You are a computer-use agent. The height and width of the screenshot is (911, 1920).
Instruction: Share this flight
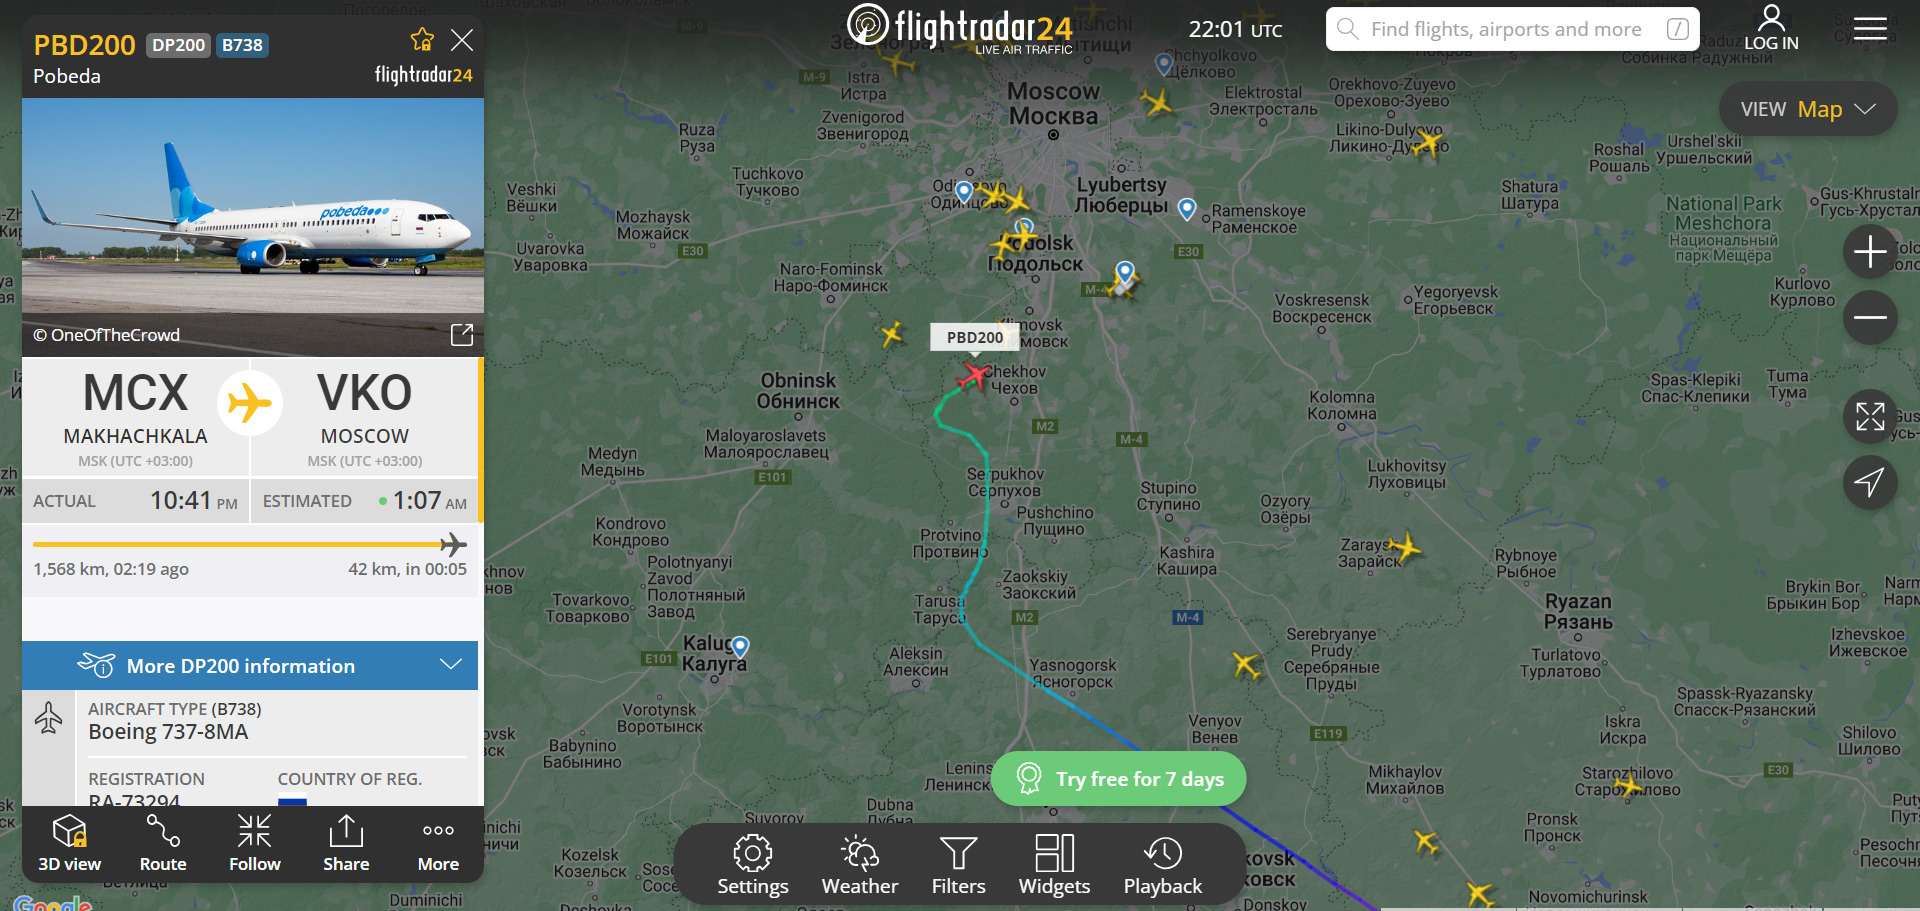tap(346, 844)
